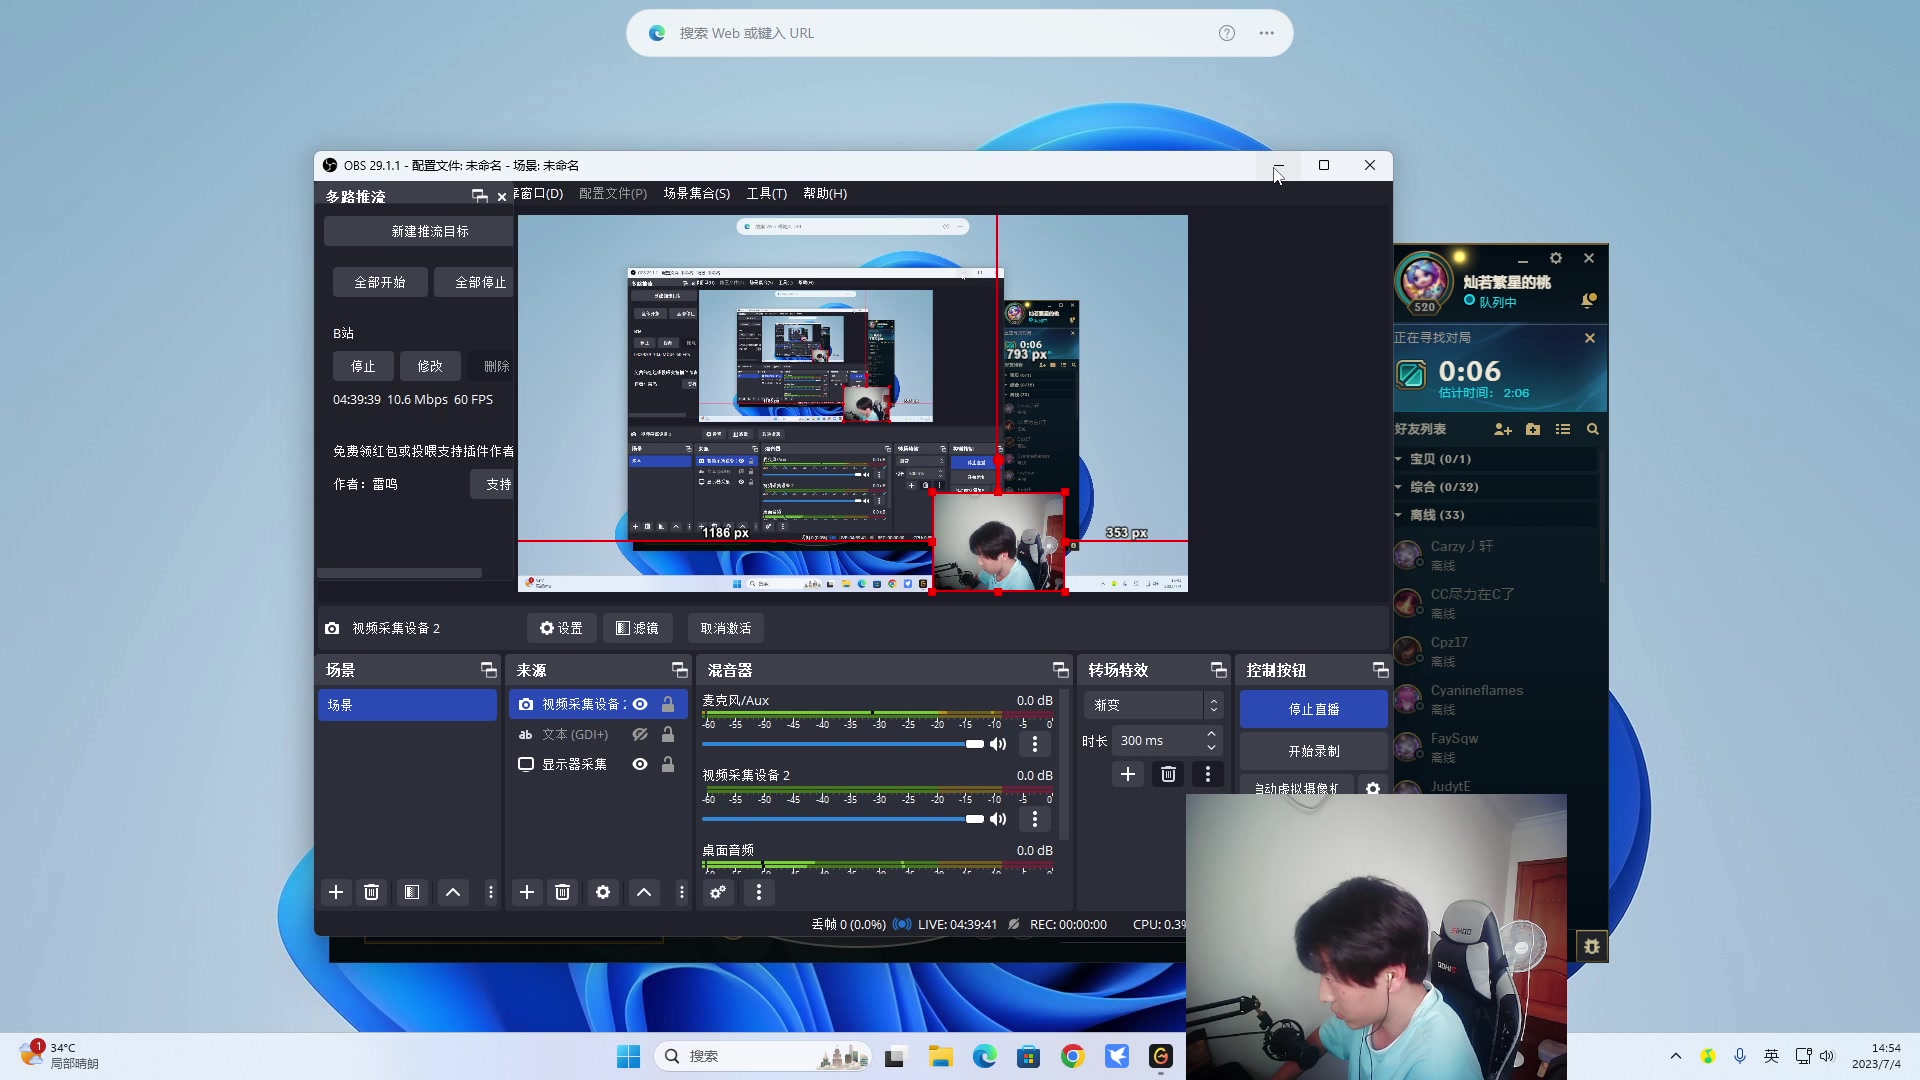Open 视频采集设备 2 mixer options dots
The image size is (1920, 1080).
click(1035, 819)
